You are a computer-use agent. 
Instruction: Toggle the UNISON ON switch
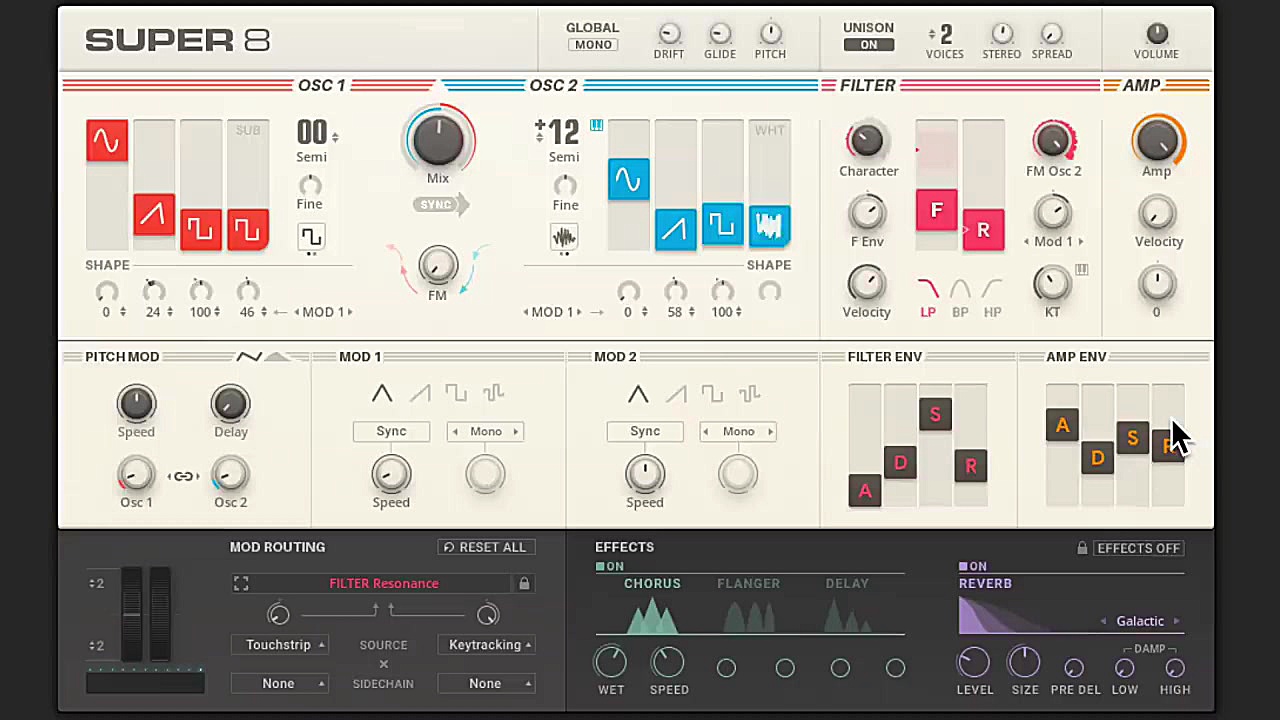868,45
